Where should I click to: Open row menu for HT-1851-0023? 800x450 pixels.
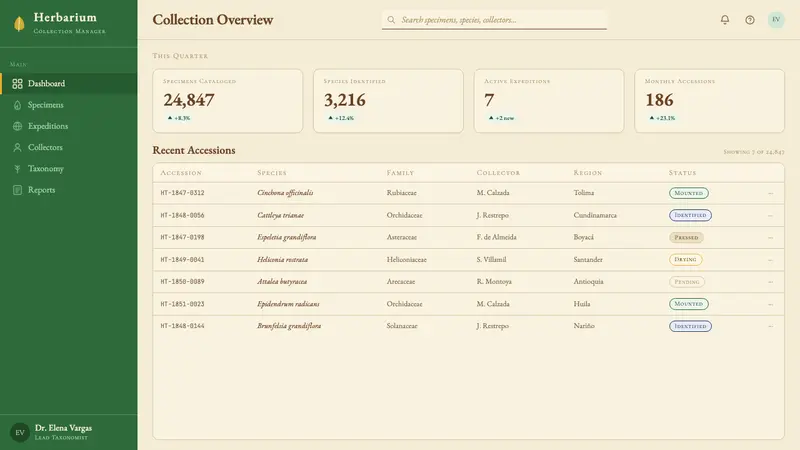tap(770, 304)
